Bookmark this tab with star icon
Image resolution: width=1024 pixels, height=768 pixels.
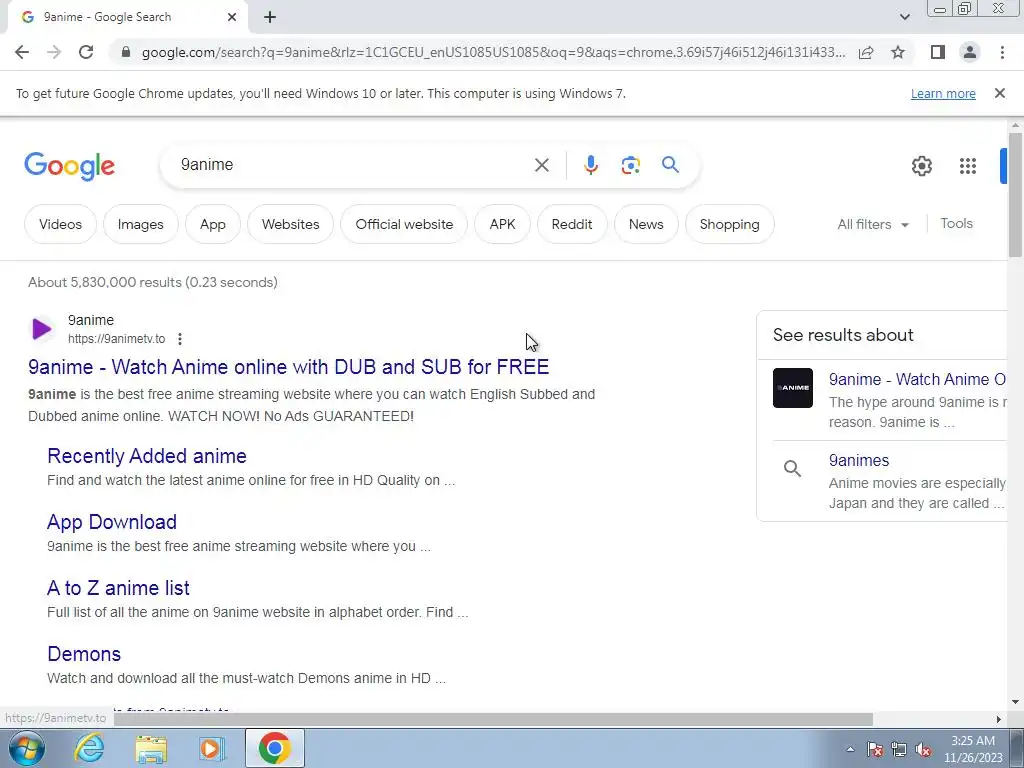click(x=898, y=52)
